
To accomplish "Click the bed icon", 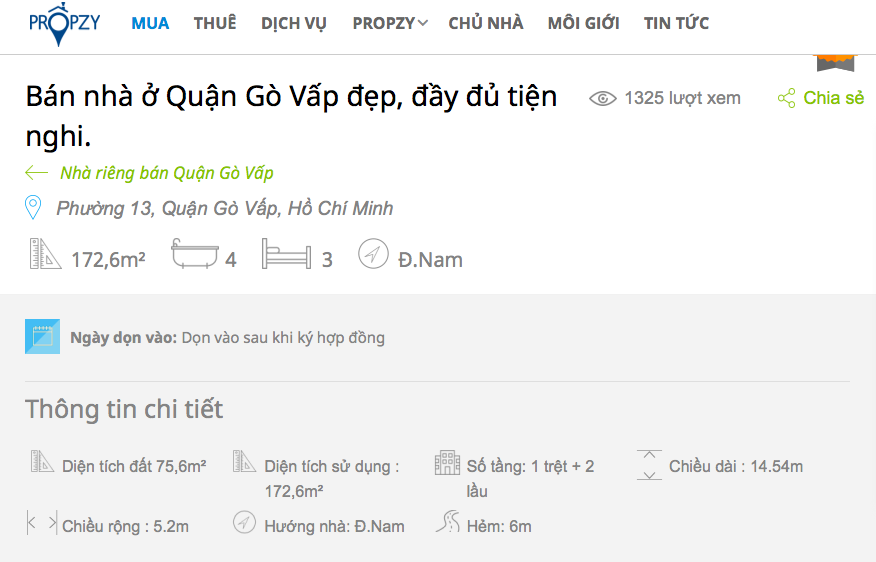I will pyautogui.click(x=286, y=255).
